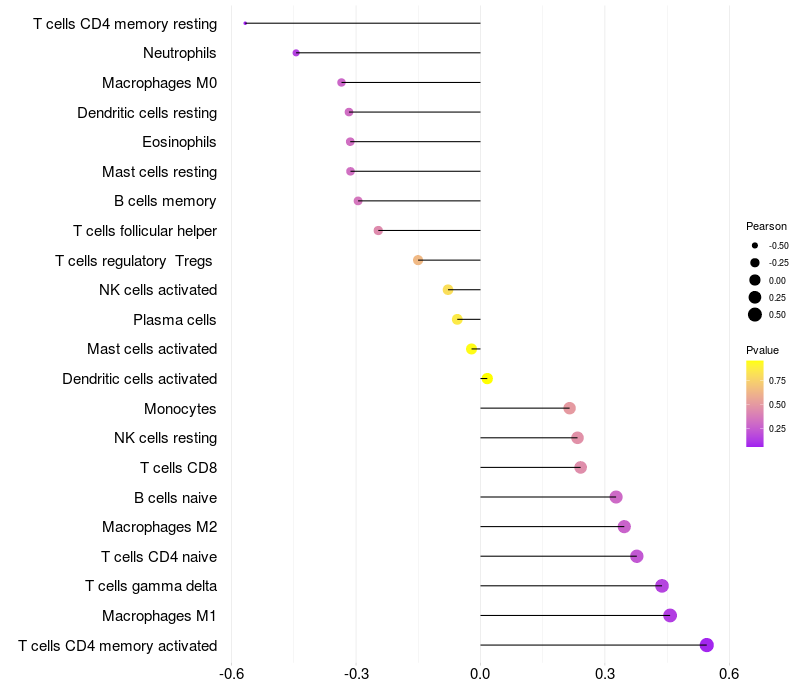Click the T cells CD8 data point
This screenshot has width=800, height=700.
[x=580, y=467]
